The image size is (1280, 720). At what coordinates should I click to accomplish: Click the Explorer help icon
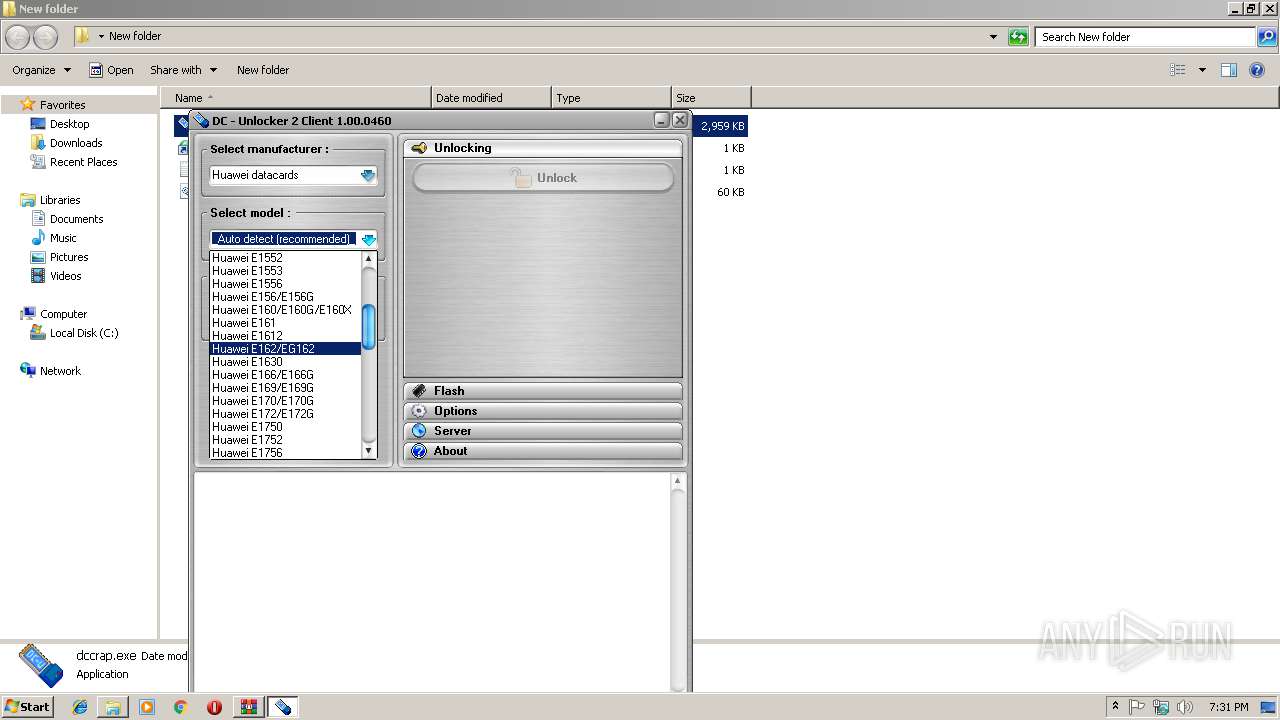coord(1258,70)
